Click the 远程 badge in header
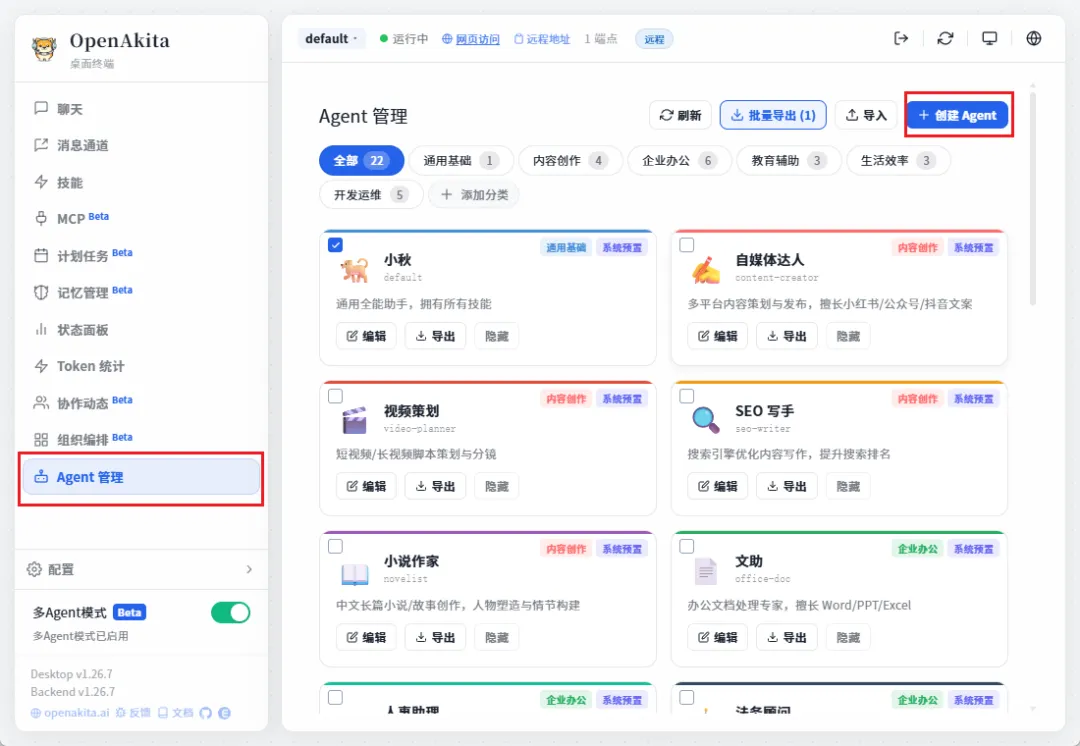1080x746 pixels. tap(654, 39)
